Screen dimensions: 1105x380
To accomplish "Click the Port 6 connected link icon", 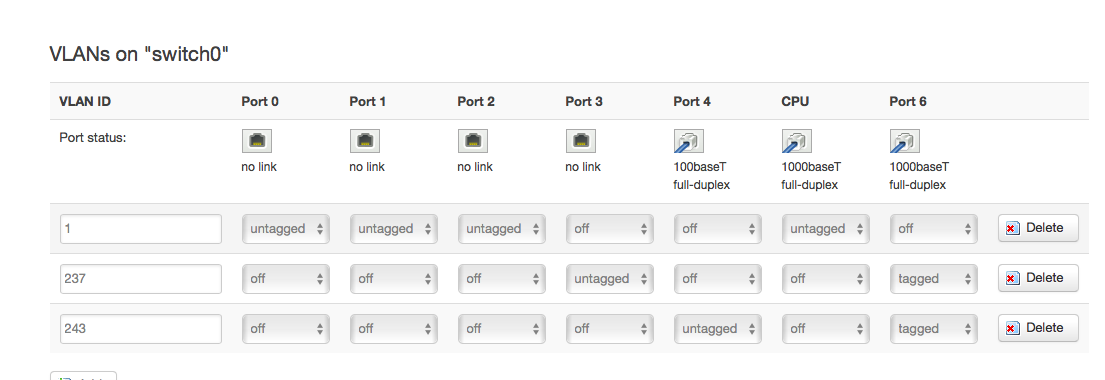I will [x=904, y=141].
